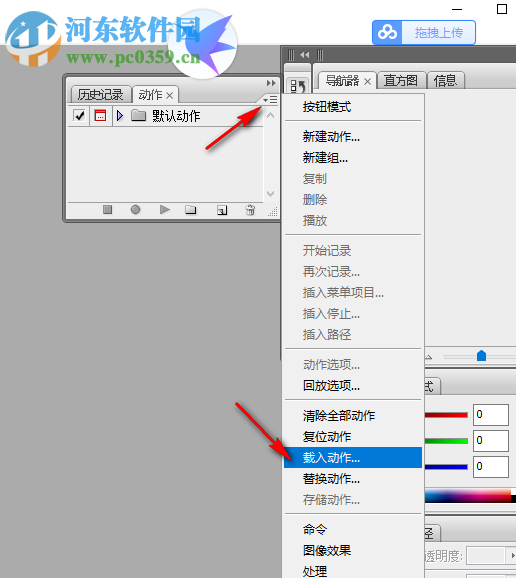Click the red value input field
516x578 pixels.
pyautogui.click(x=491, y=415)
